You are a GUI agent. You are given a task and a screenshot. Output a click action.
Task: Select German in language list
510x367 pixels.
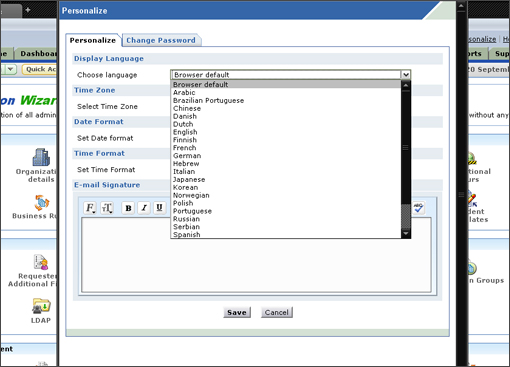[x=286, y=156]
